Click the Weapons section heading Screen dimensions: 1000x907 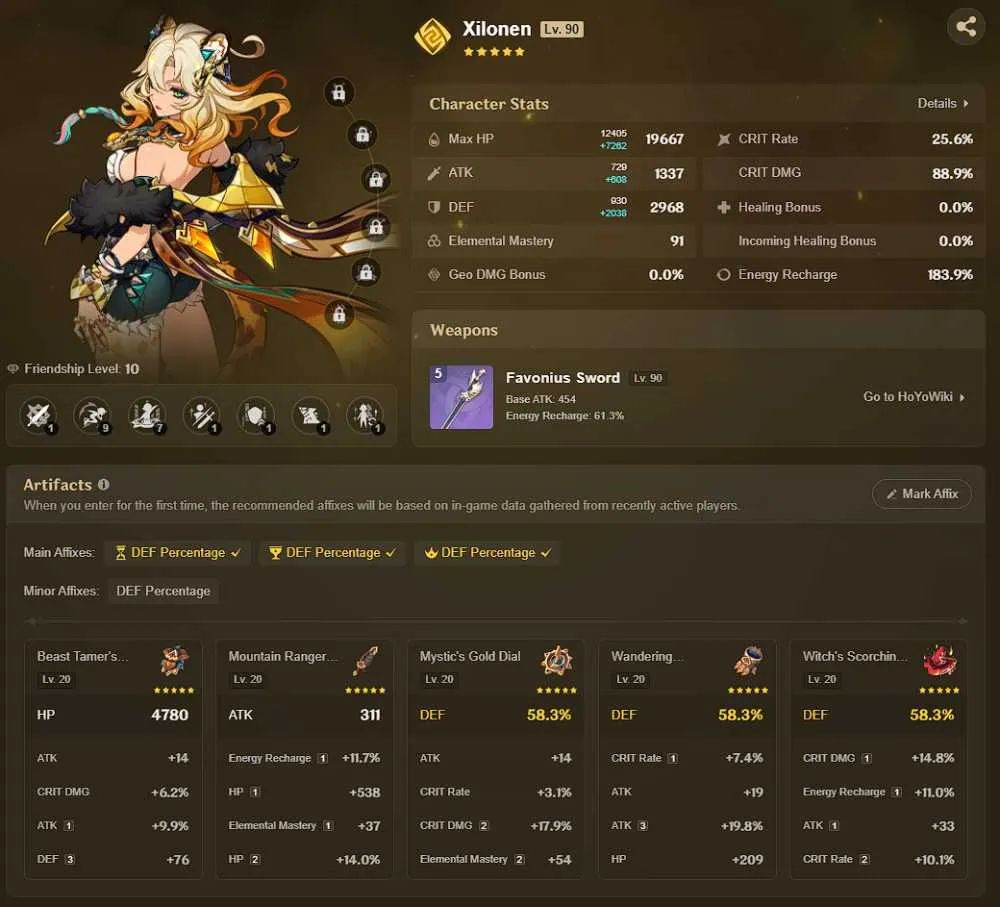click(464, 330)
